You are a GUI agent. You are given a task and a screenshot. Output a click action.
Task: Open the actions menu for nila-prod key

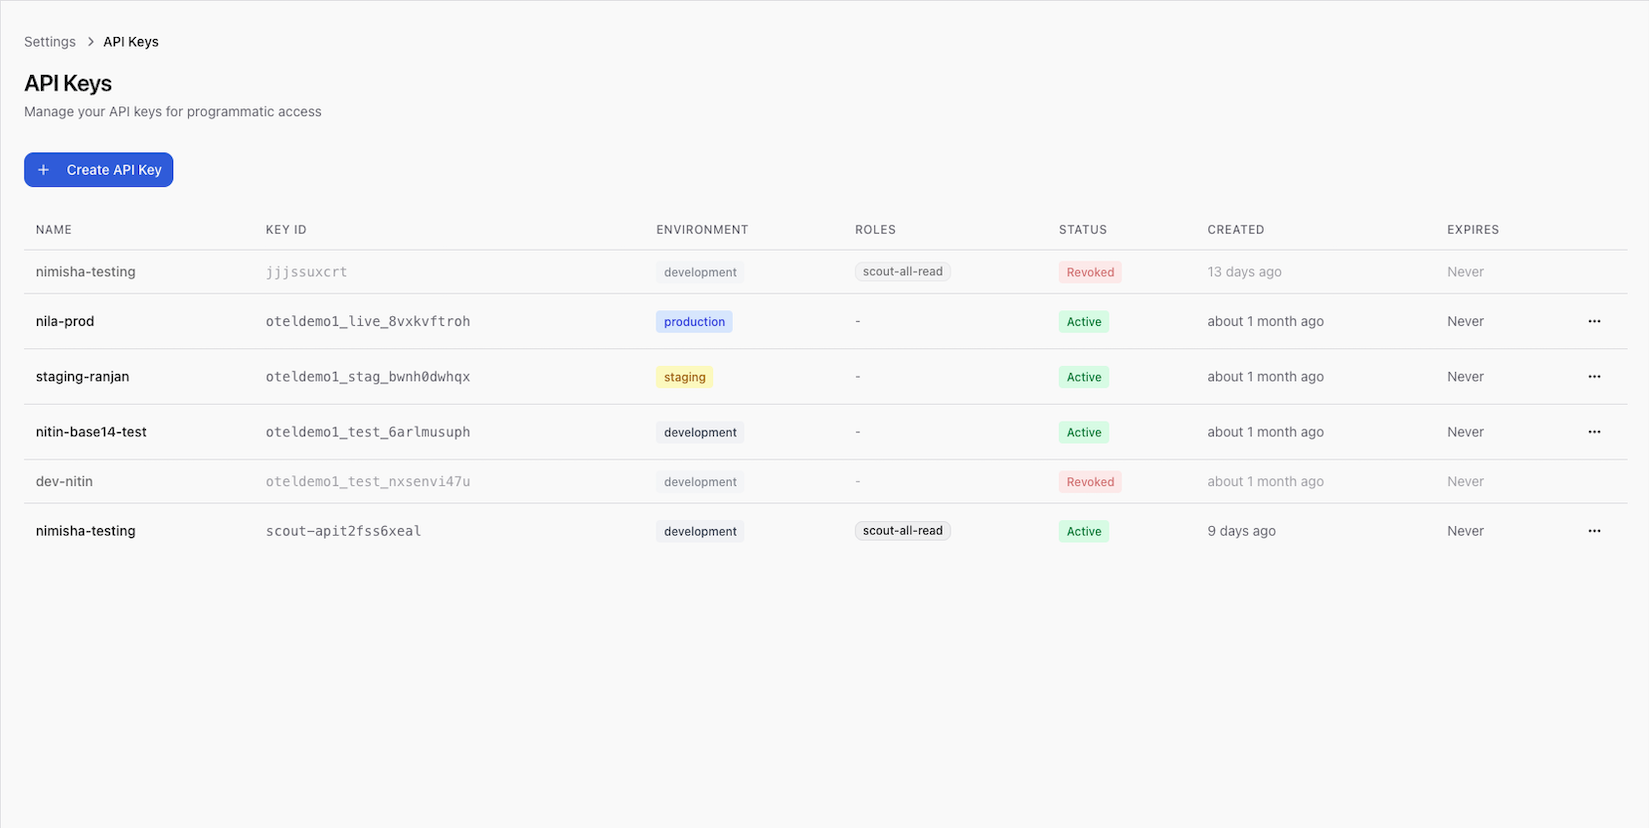(x=1594, y=321)
